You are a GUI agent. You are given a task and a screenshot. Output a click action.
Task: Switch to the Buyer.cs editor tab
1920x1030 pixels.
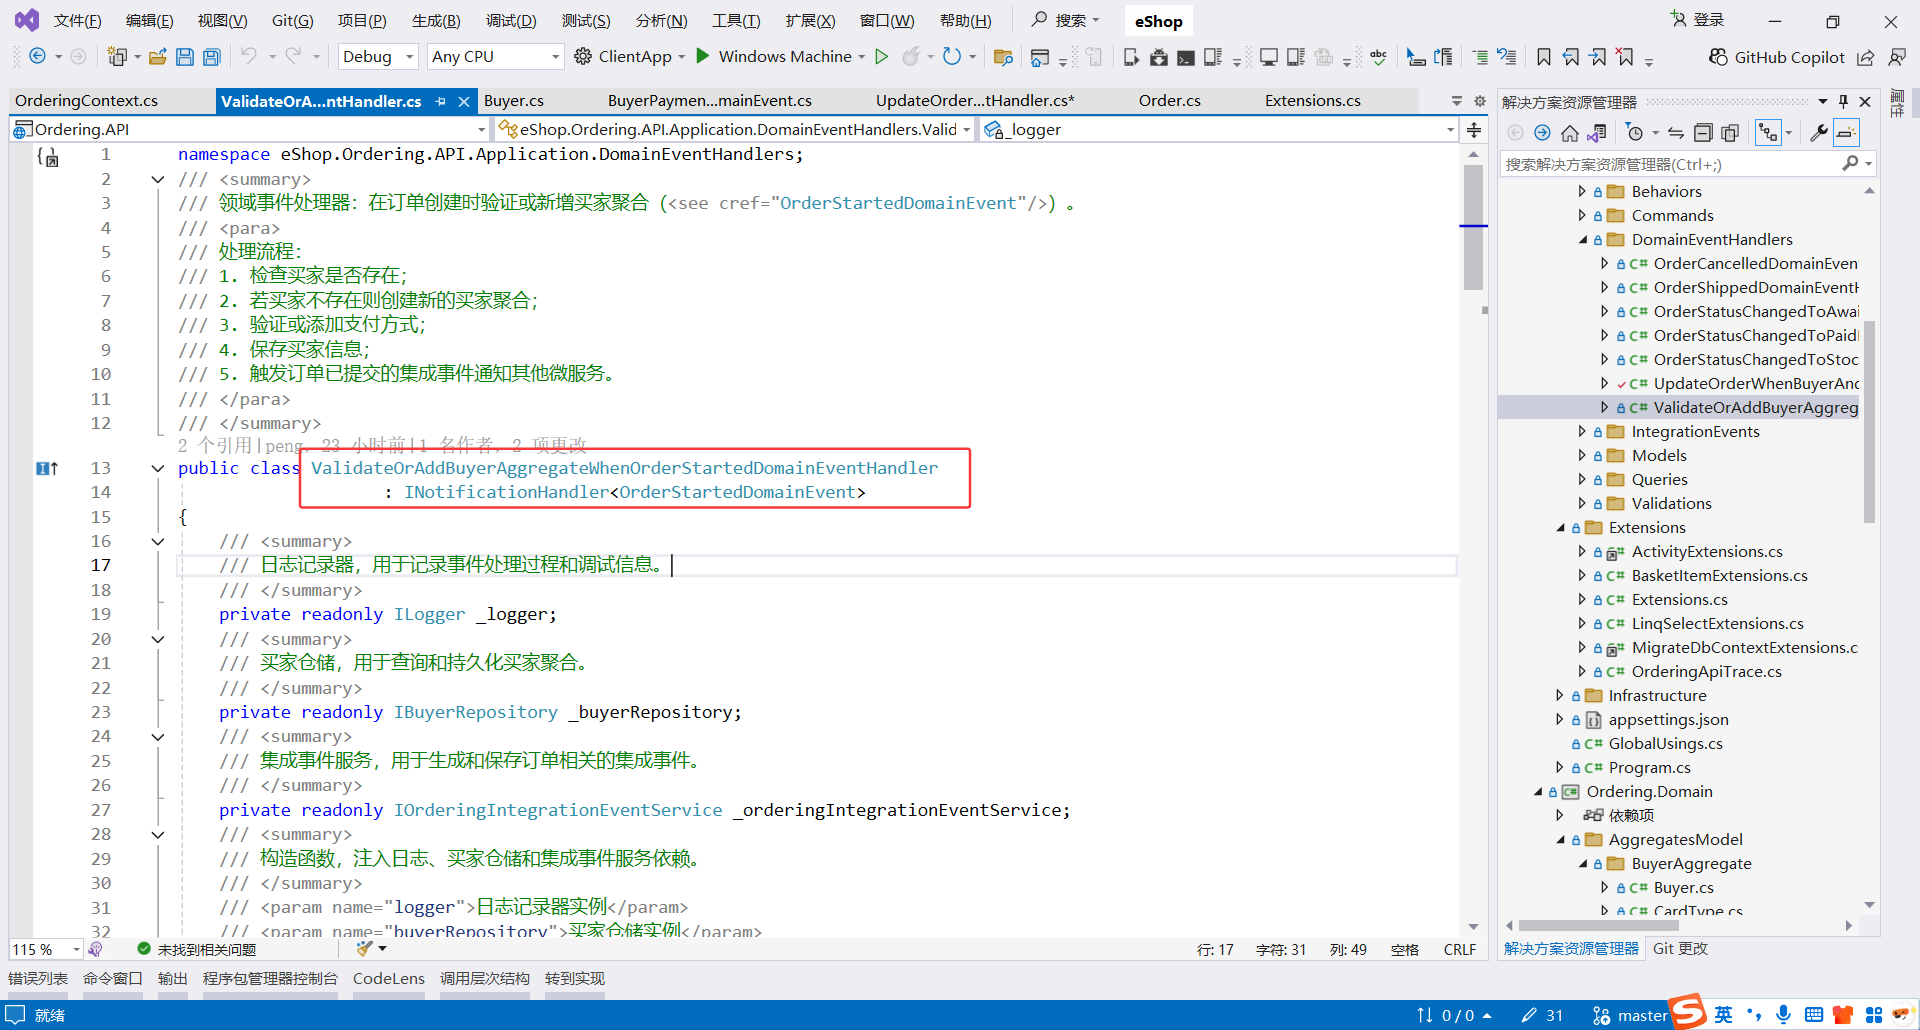click(514, 101)
